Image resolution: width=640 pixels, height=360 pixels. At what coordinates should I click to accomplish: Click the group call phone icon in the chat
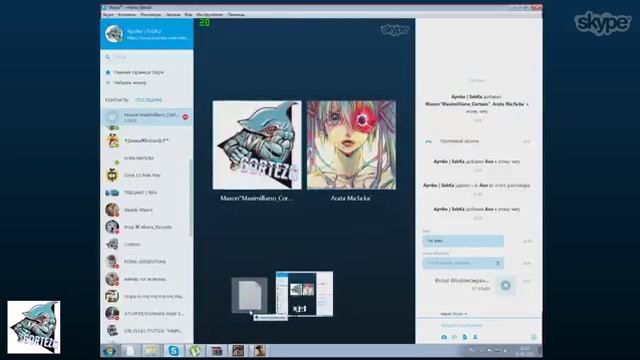pyautogui.click(x=428, y=141)
